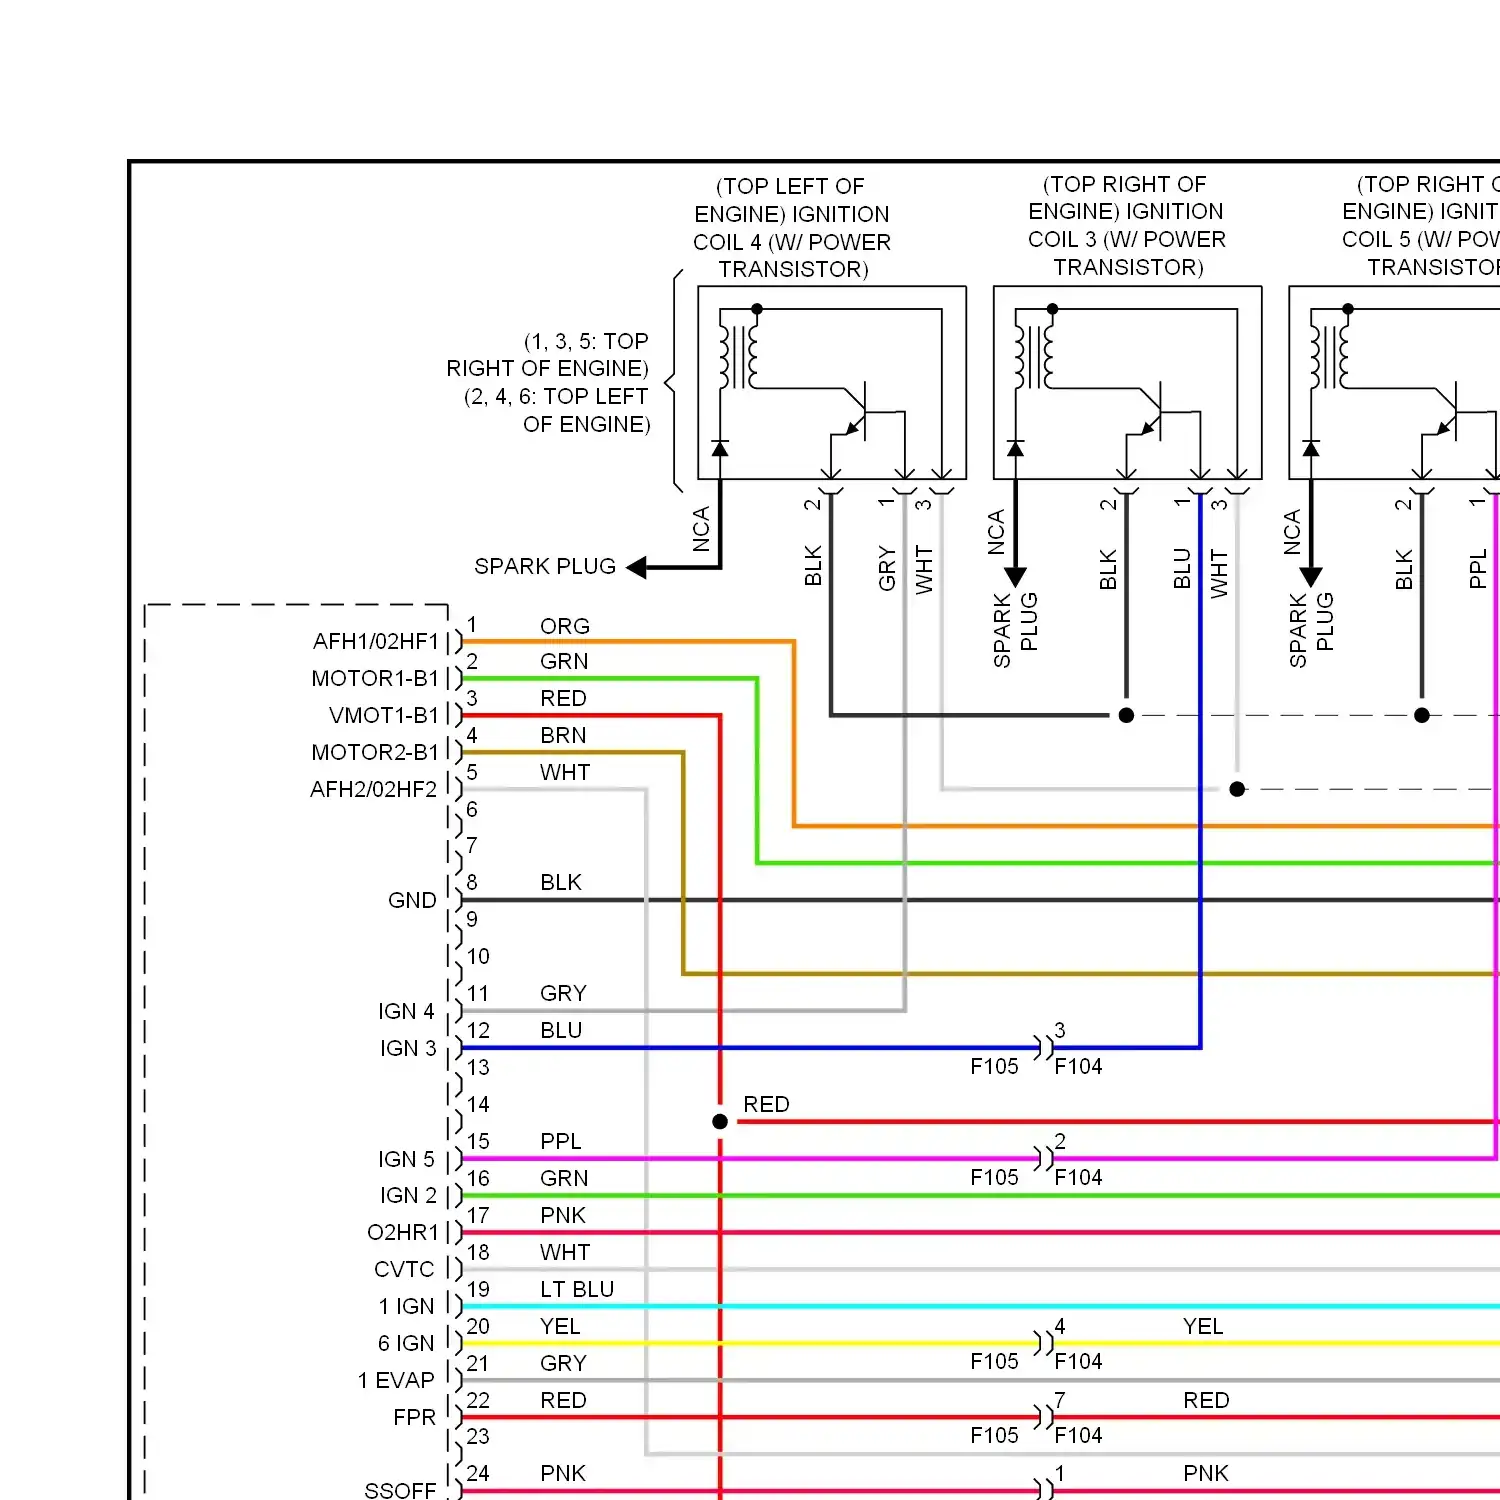Screen dimensions: 1500x1500
Task: Click the '1 IGN' terminal label
Action: click(406, 1306)
